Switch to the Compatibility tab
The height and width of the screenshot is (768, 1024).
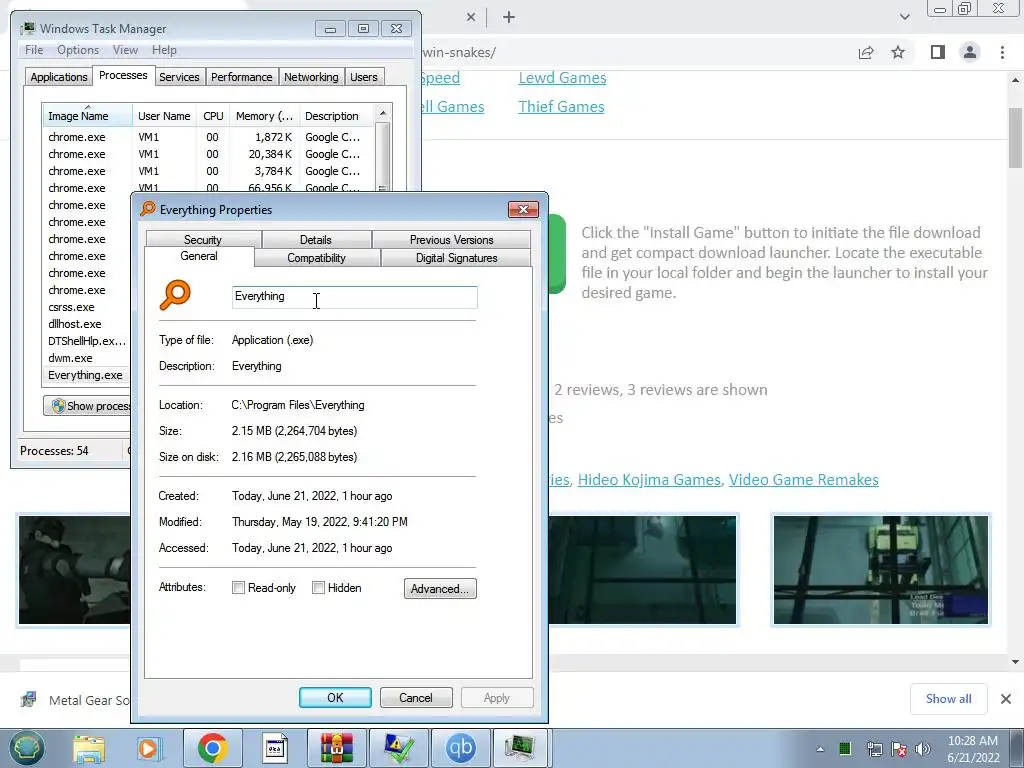click(316, 258)
